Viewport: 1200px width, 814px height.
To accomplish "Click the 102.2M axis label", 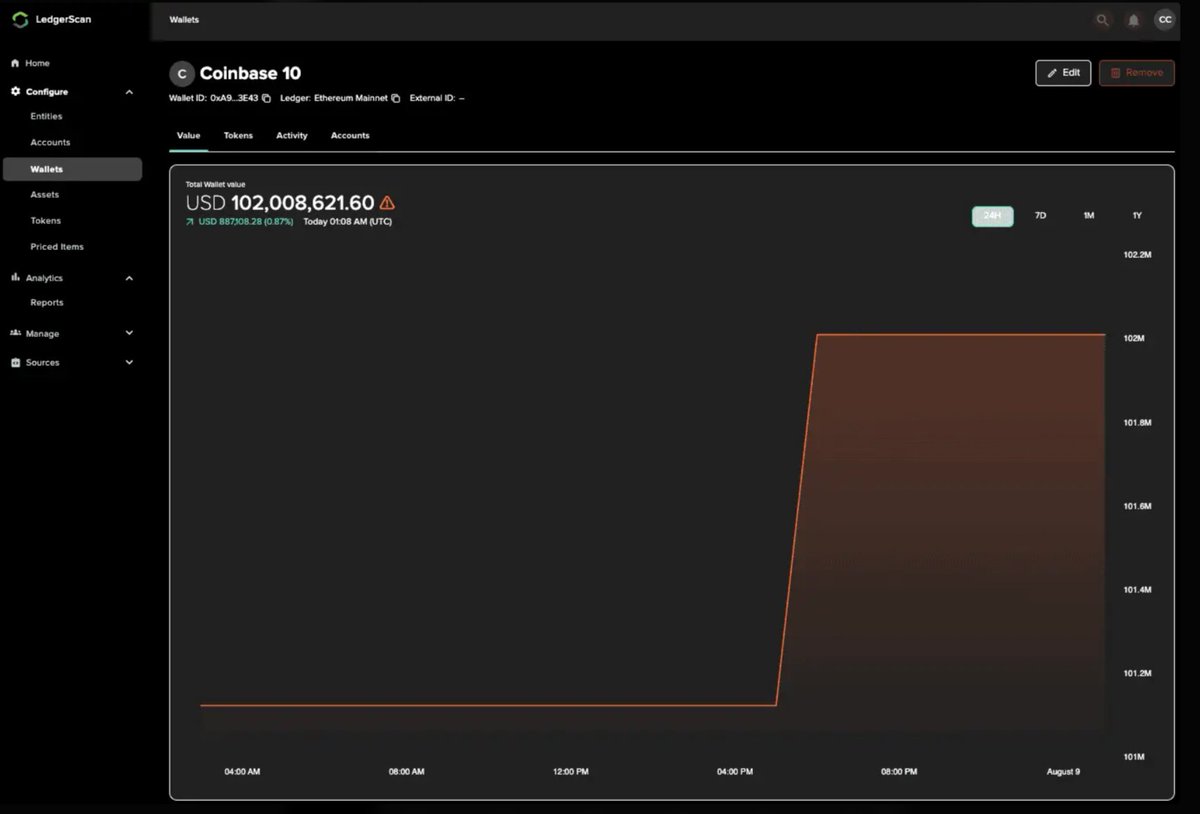I will (x=1138, y=255).
